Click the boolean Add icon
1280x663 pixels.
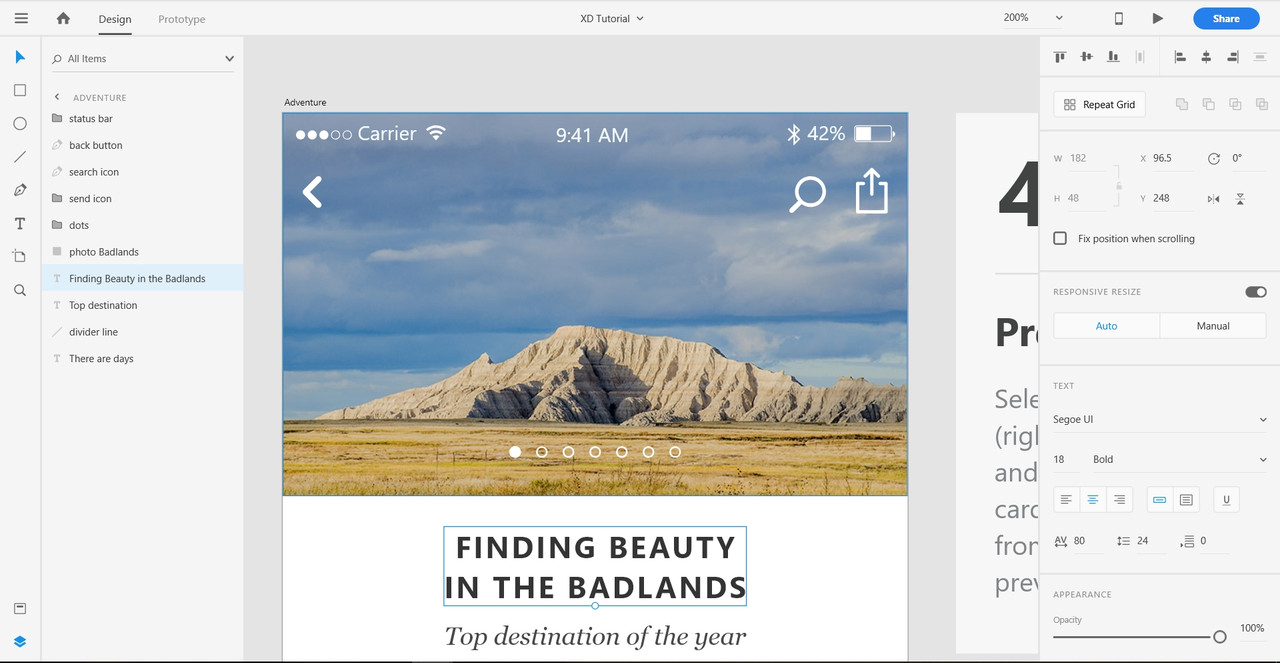coord(1182,104)
